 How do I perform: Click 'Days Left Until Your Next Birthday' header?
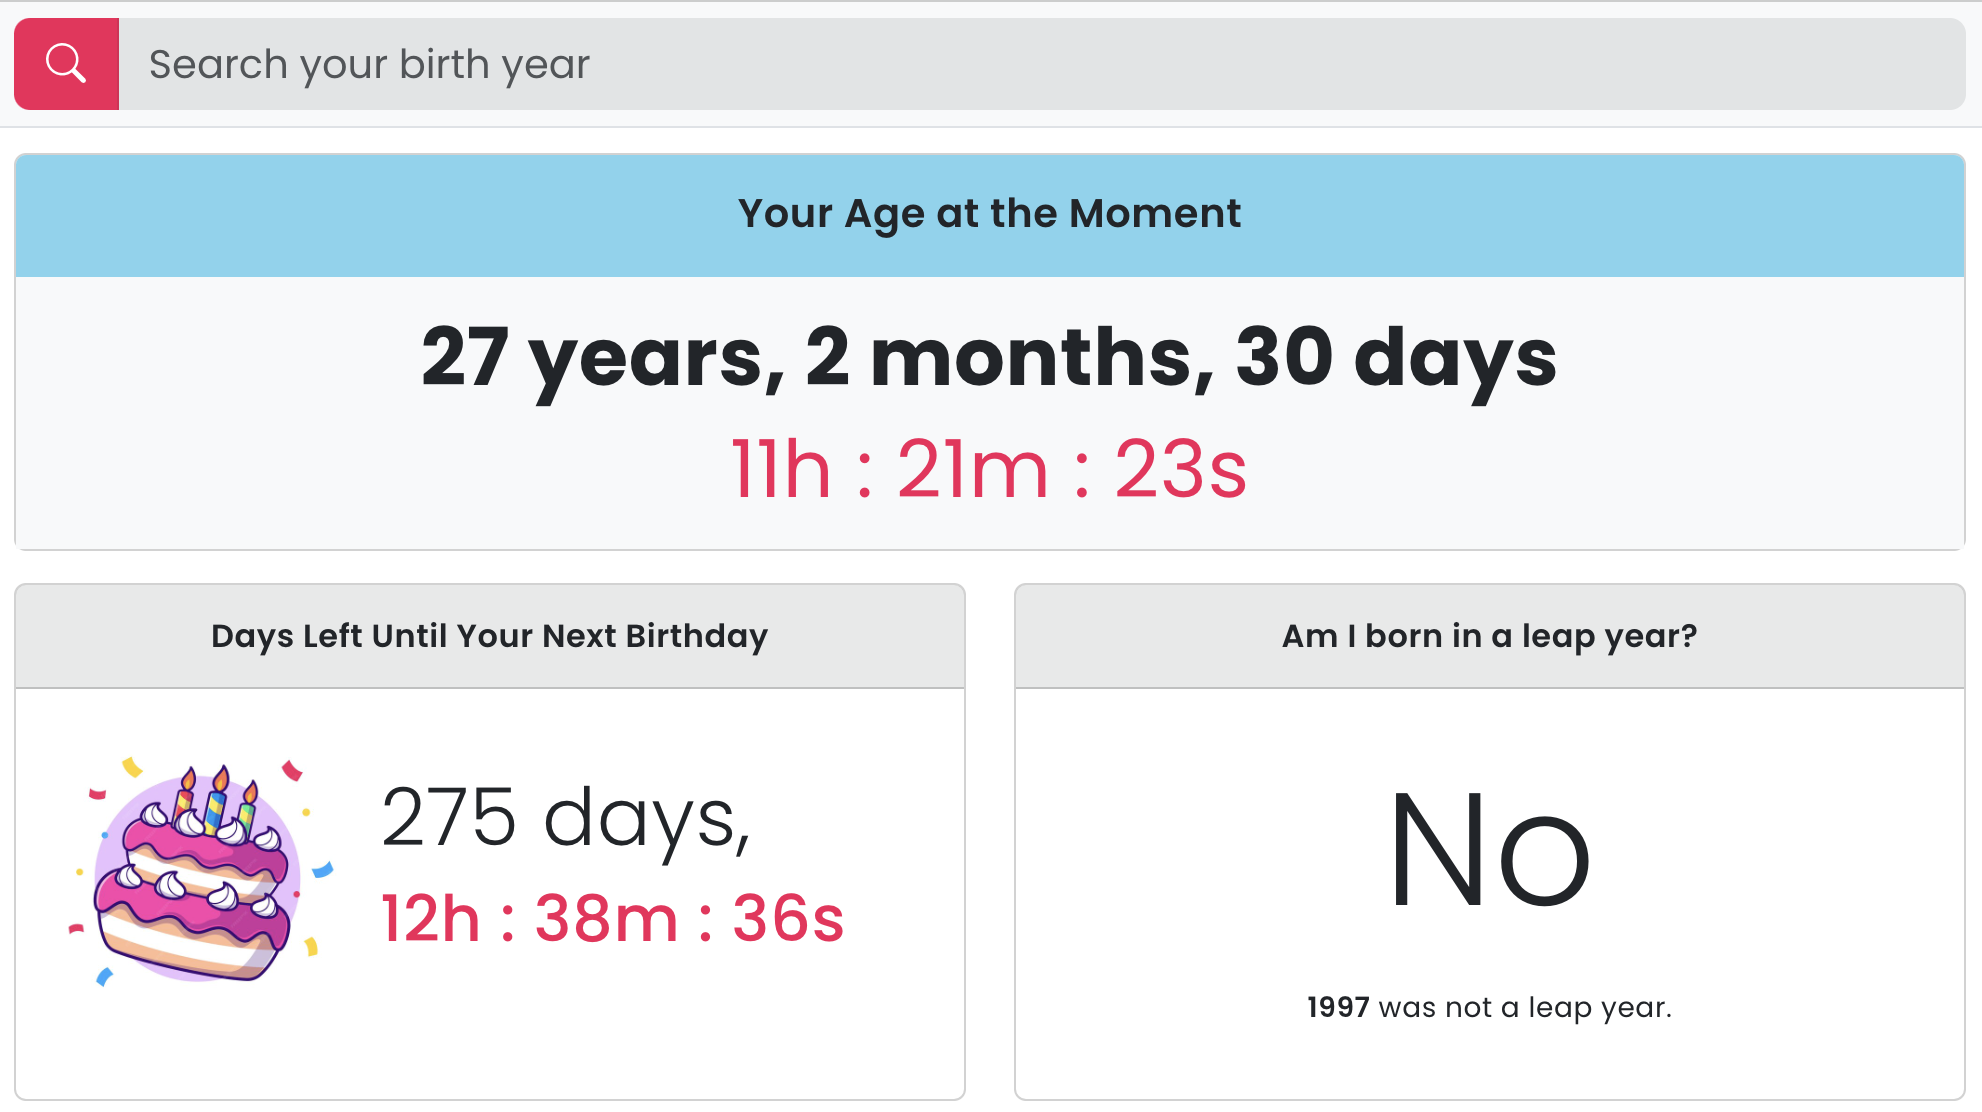[490, 636]
